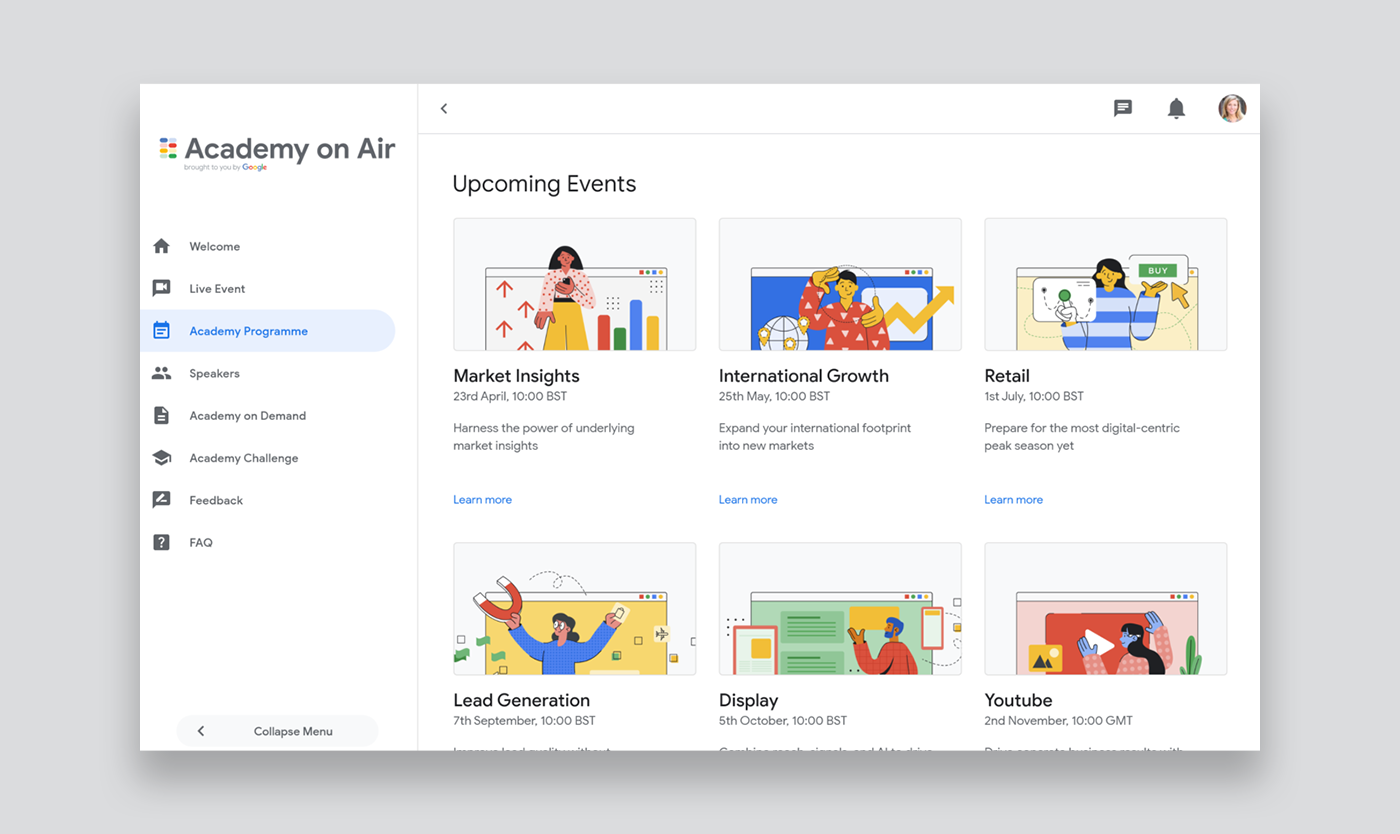Open the Academy Challenge menu item
Image resolution: width=1400 pixels, height=834 pixels.
coord(268,458)
